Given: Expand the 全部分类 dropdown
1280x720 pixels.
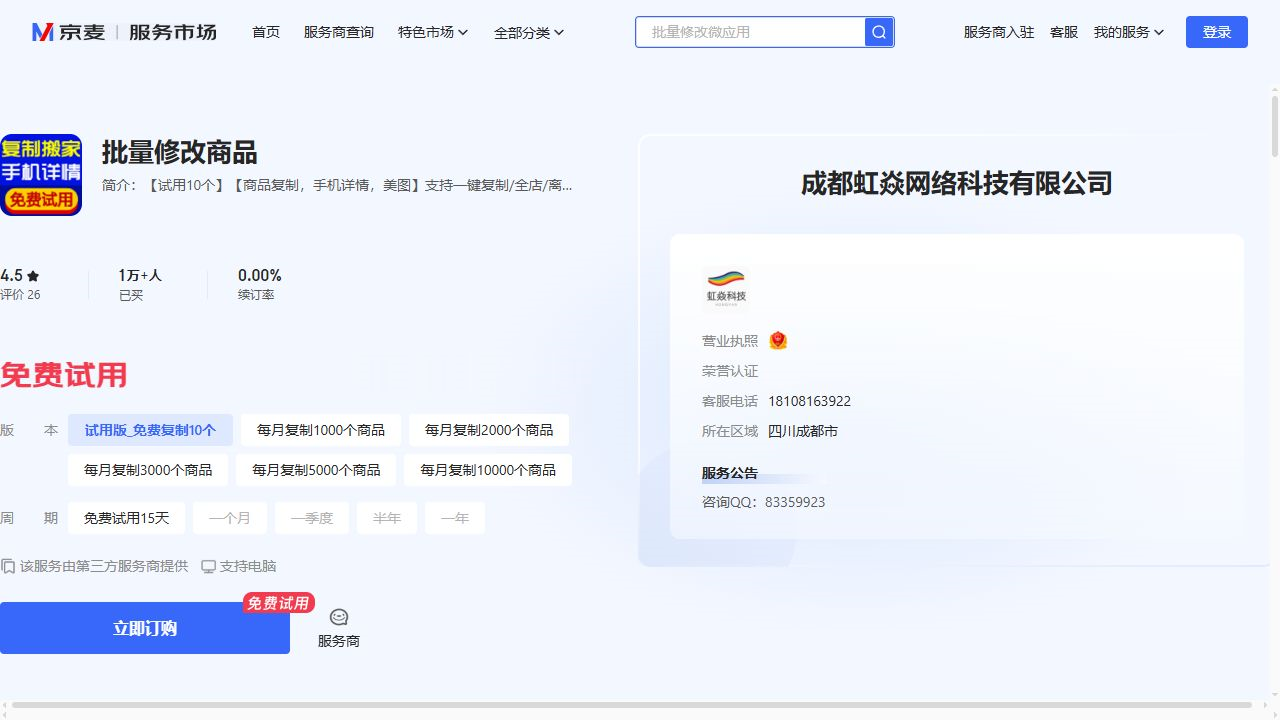Looking at the screenshot, I should [x=529, y=32].
